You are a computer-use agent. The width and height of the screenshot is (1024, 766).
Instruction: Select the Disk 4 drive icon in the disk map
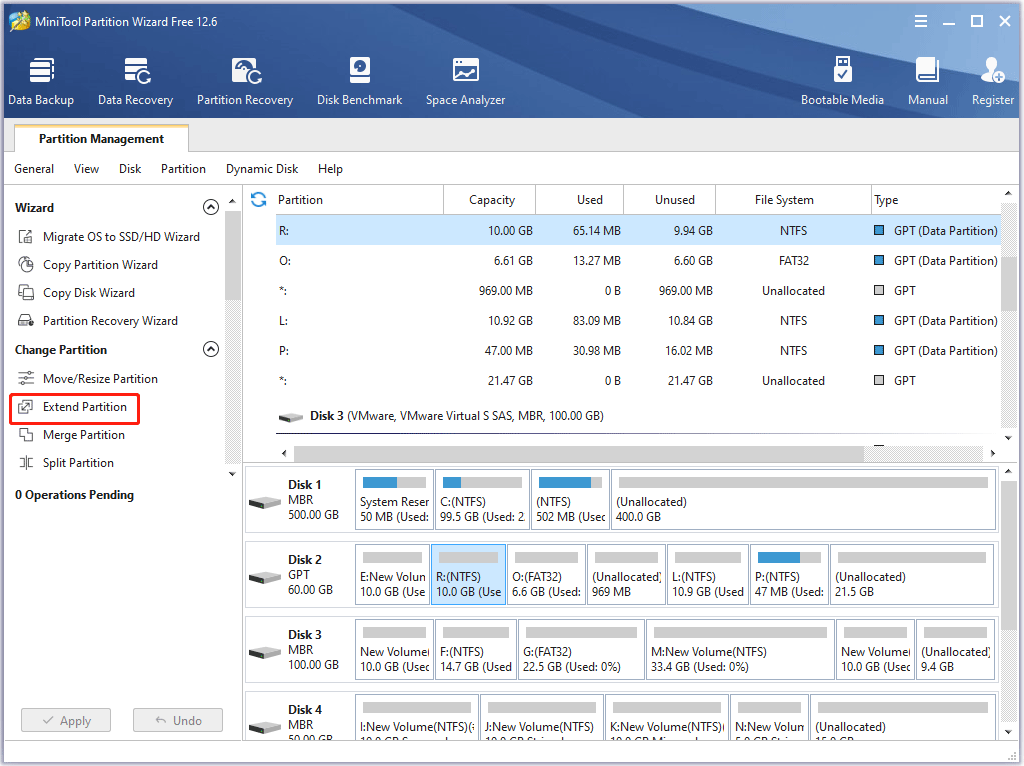pyautogui.click(x=265, y=727)
